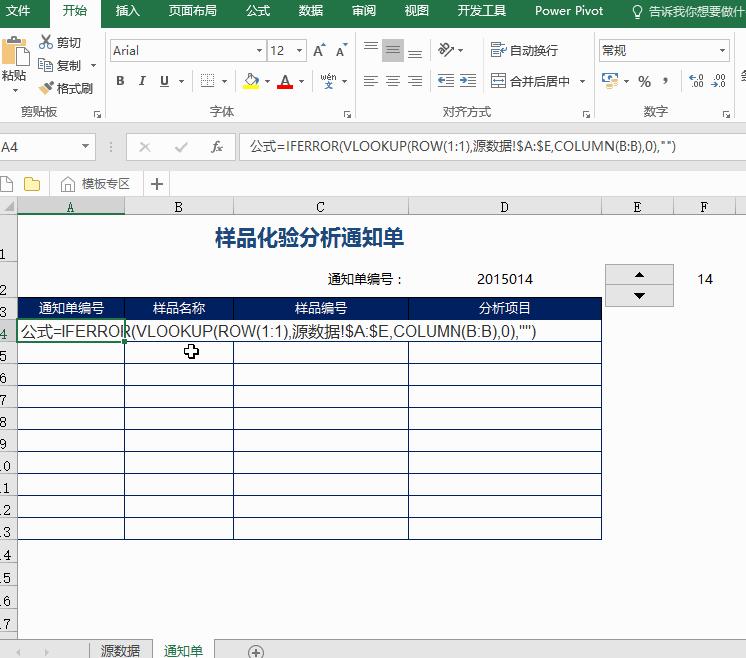Screen dimensions: 746x658
Task: Toggle Underline formatting
Action: pos(165,81)
